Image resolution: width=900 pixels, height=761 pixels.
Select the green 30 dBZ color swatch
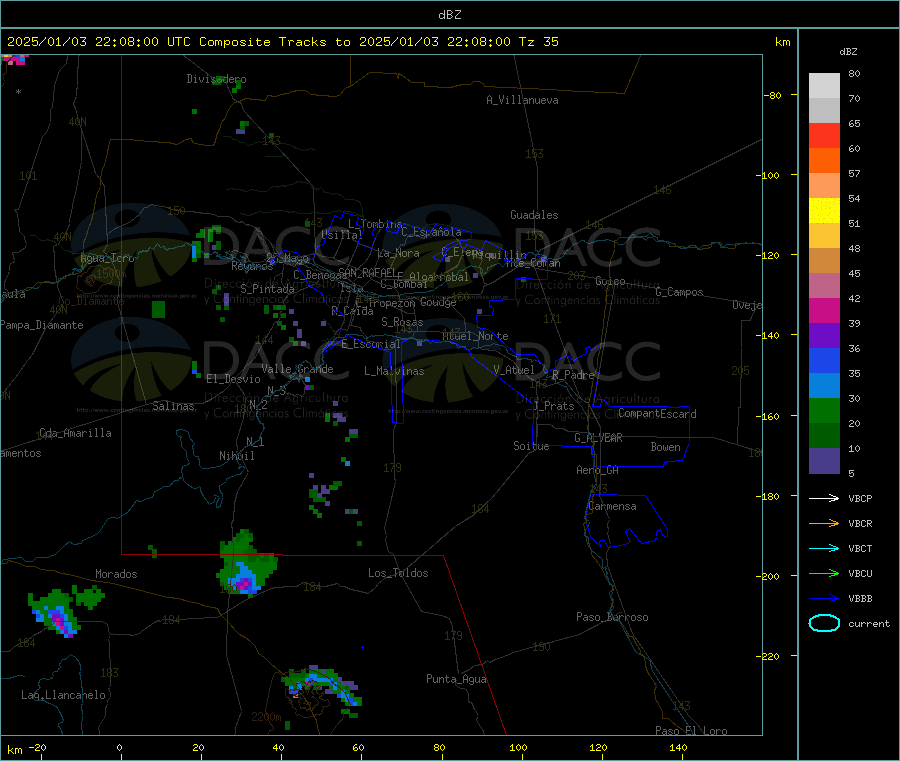point(824,410)
